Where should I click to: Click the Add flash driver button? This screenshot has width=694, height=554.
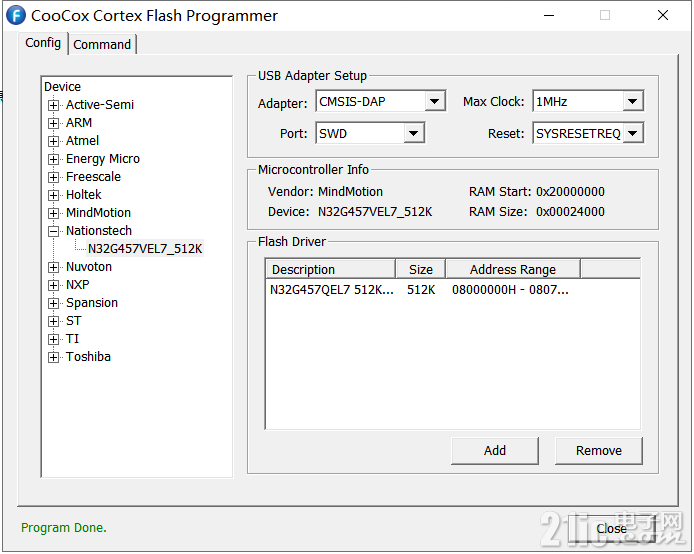pyautogui.click(x=495, y=450)
